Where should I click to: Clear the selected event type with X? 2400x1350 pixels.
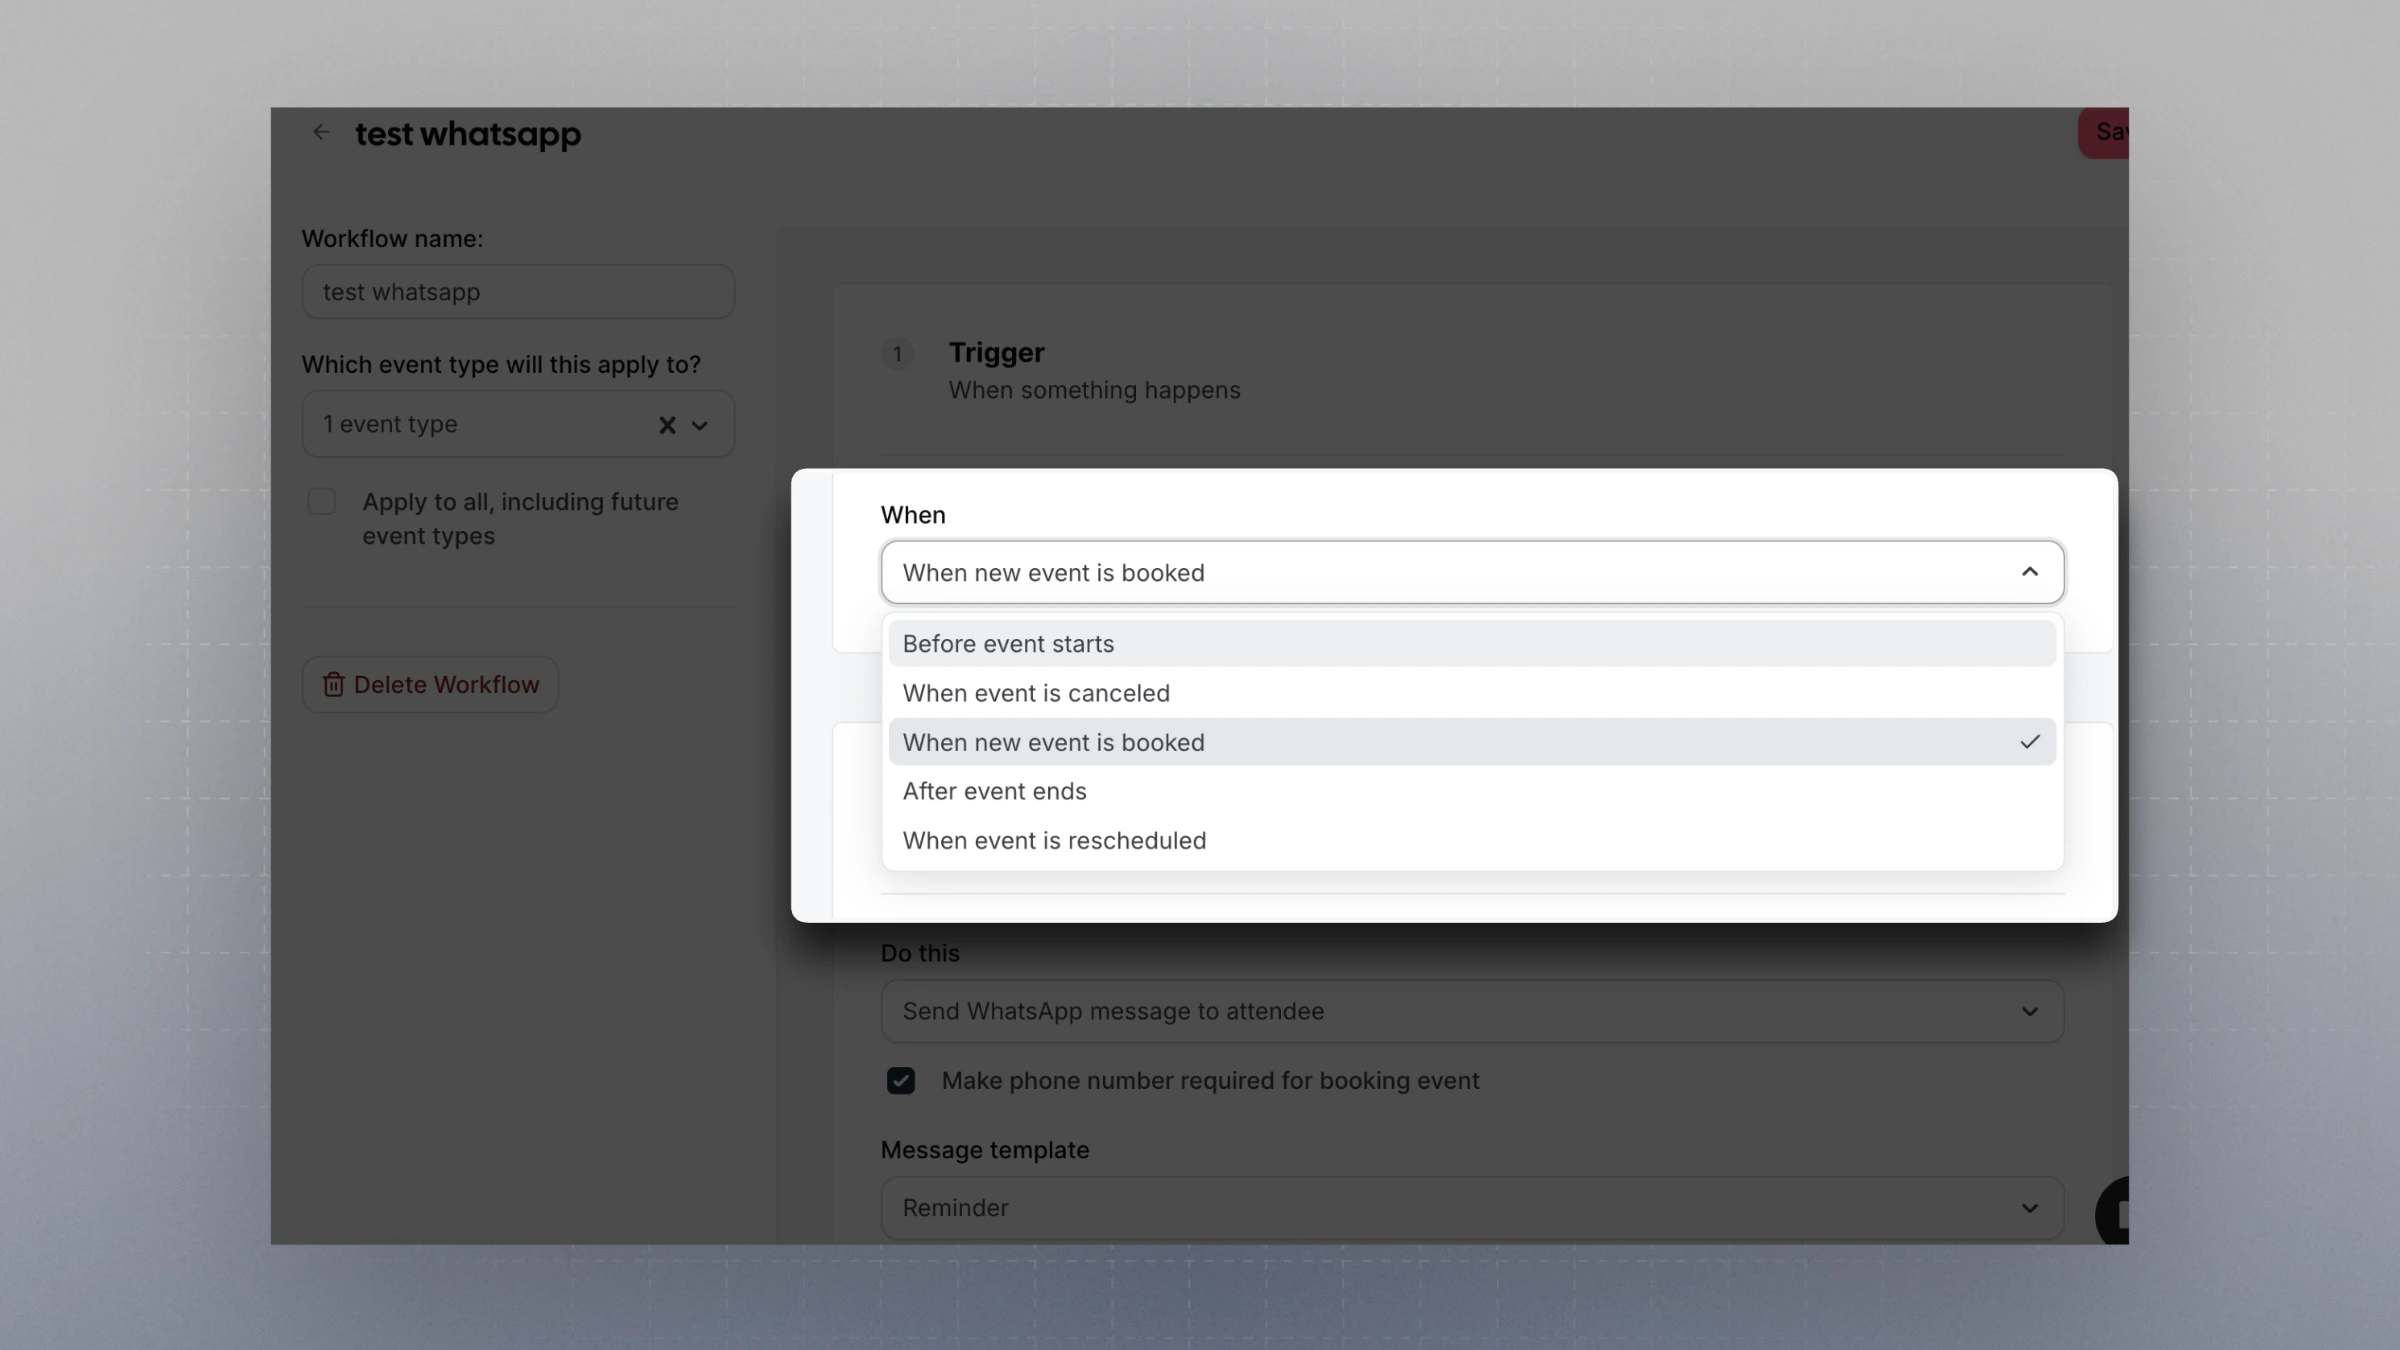(x=667, y=425)
